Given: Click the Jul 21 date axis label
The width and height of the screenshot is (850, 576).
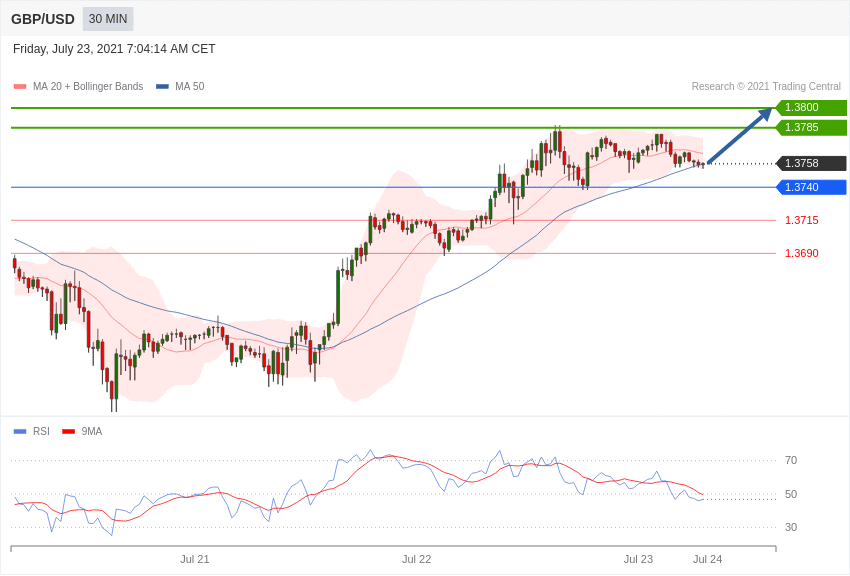Looking at the screenshot, I should [x=195, y=559].
